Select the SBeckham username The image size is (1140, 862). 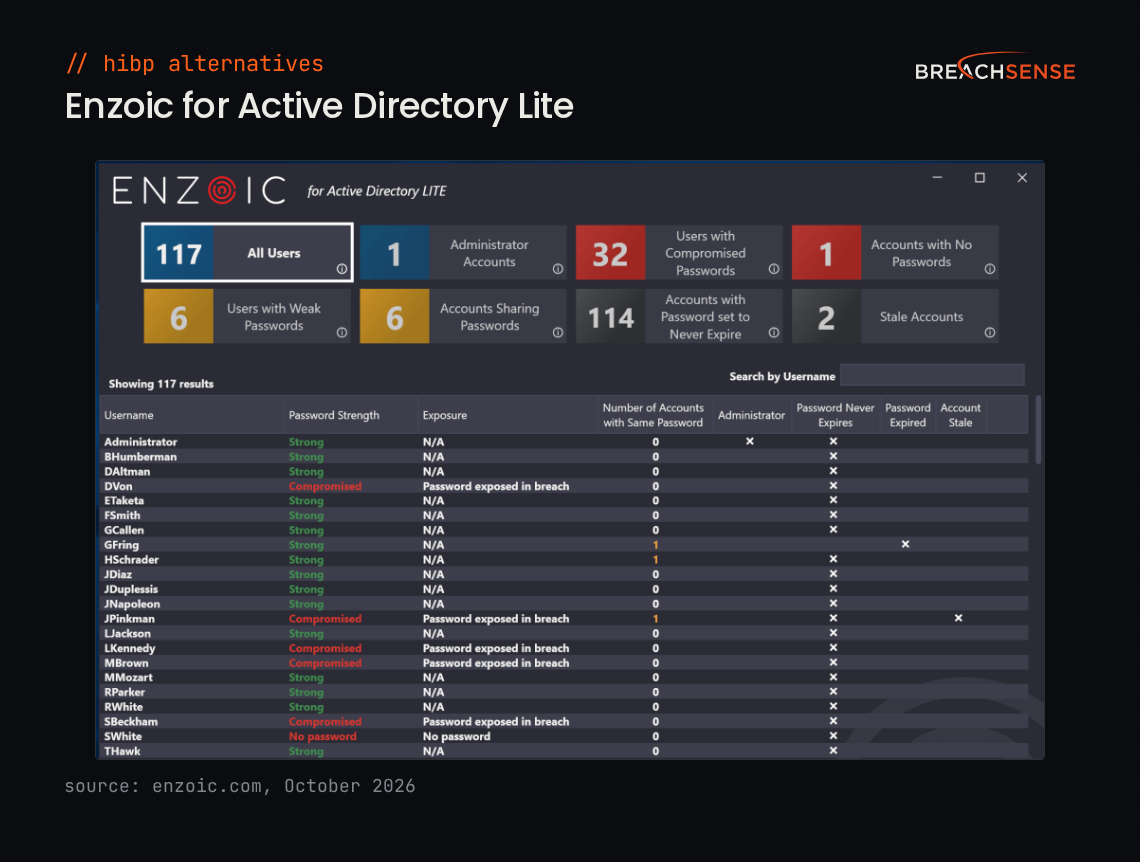(131, 722)
